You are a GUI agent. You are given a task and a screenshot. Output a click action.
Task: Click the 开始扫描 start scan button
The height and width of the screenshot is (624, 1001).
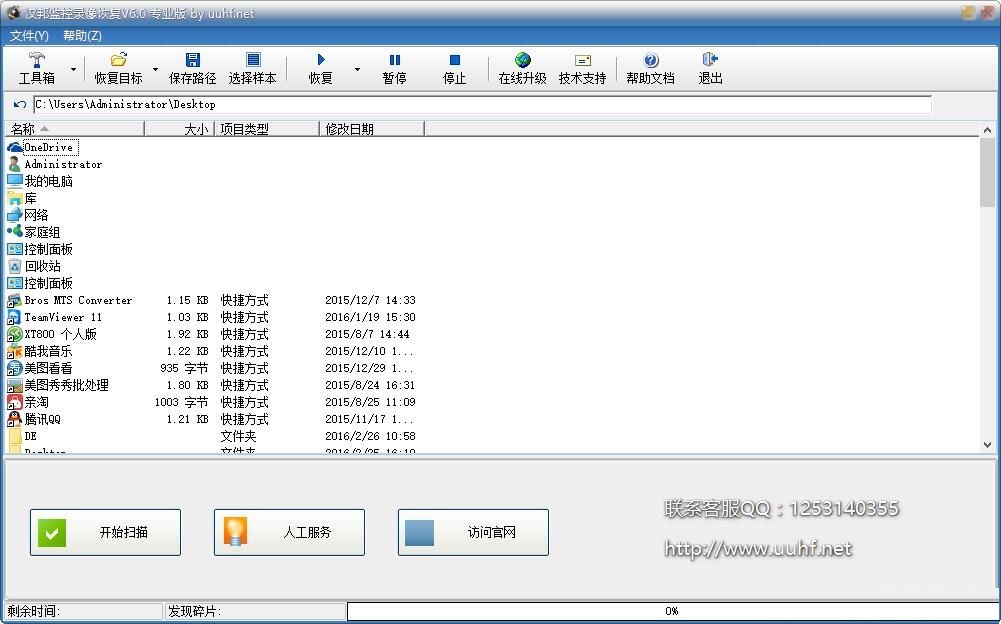pos(105,532)
